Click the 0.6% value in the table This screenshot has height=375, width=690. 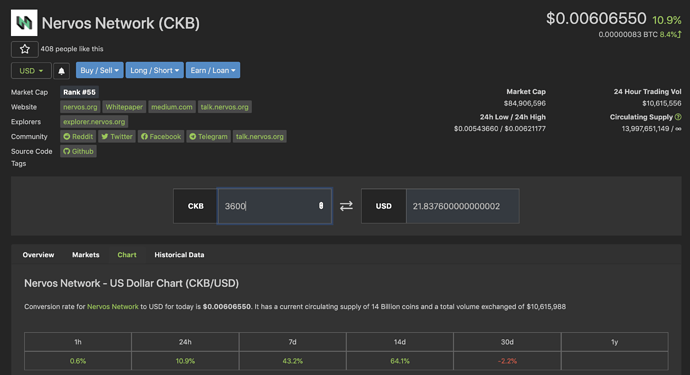coord(78,361)
